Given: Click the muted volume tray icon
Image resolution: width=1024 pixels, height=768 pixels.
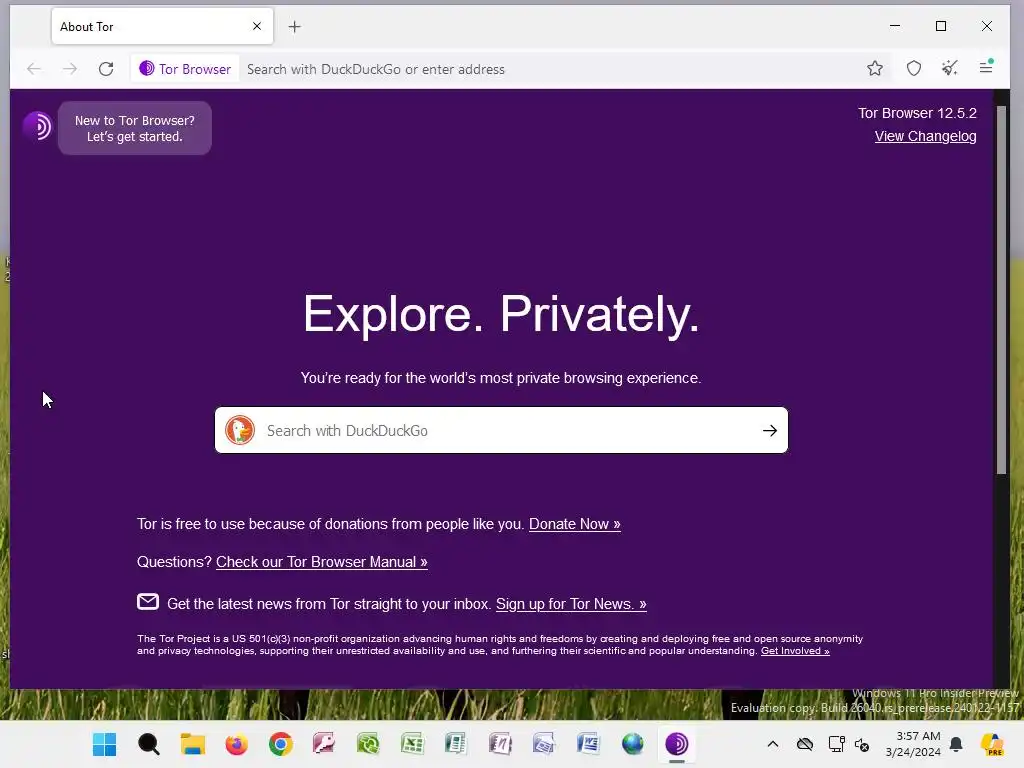Looking at the screenshot, I should tap(861, 744).
